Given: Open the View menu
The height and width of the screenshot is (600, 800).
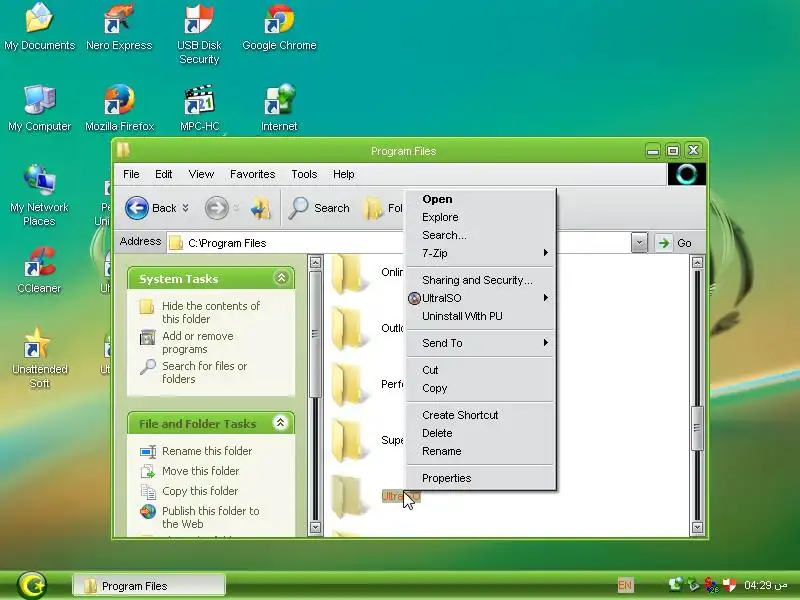Looking at the screenshot, I should [x=201, y=174].
